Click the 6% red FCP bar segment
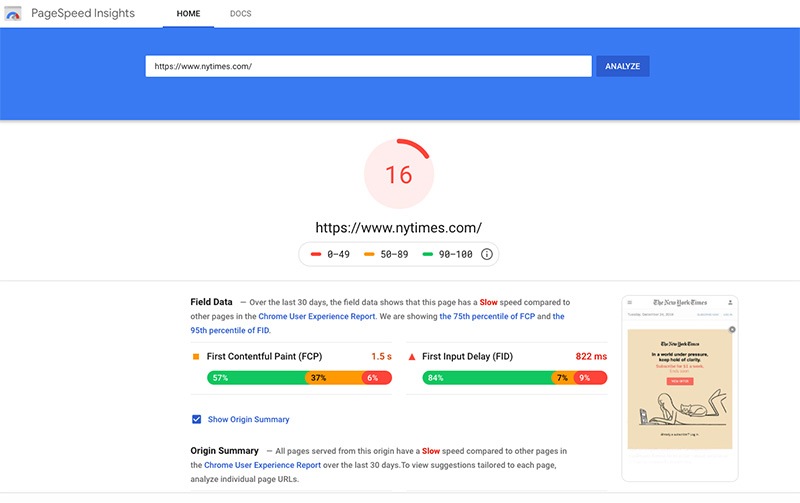This screenshot has width=800, height=503. point(377,378)
